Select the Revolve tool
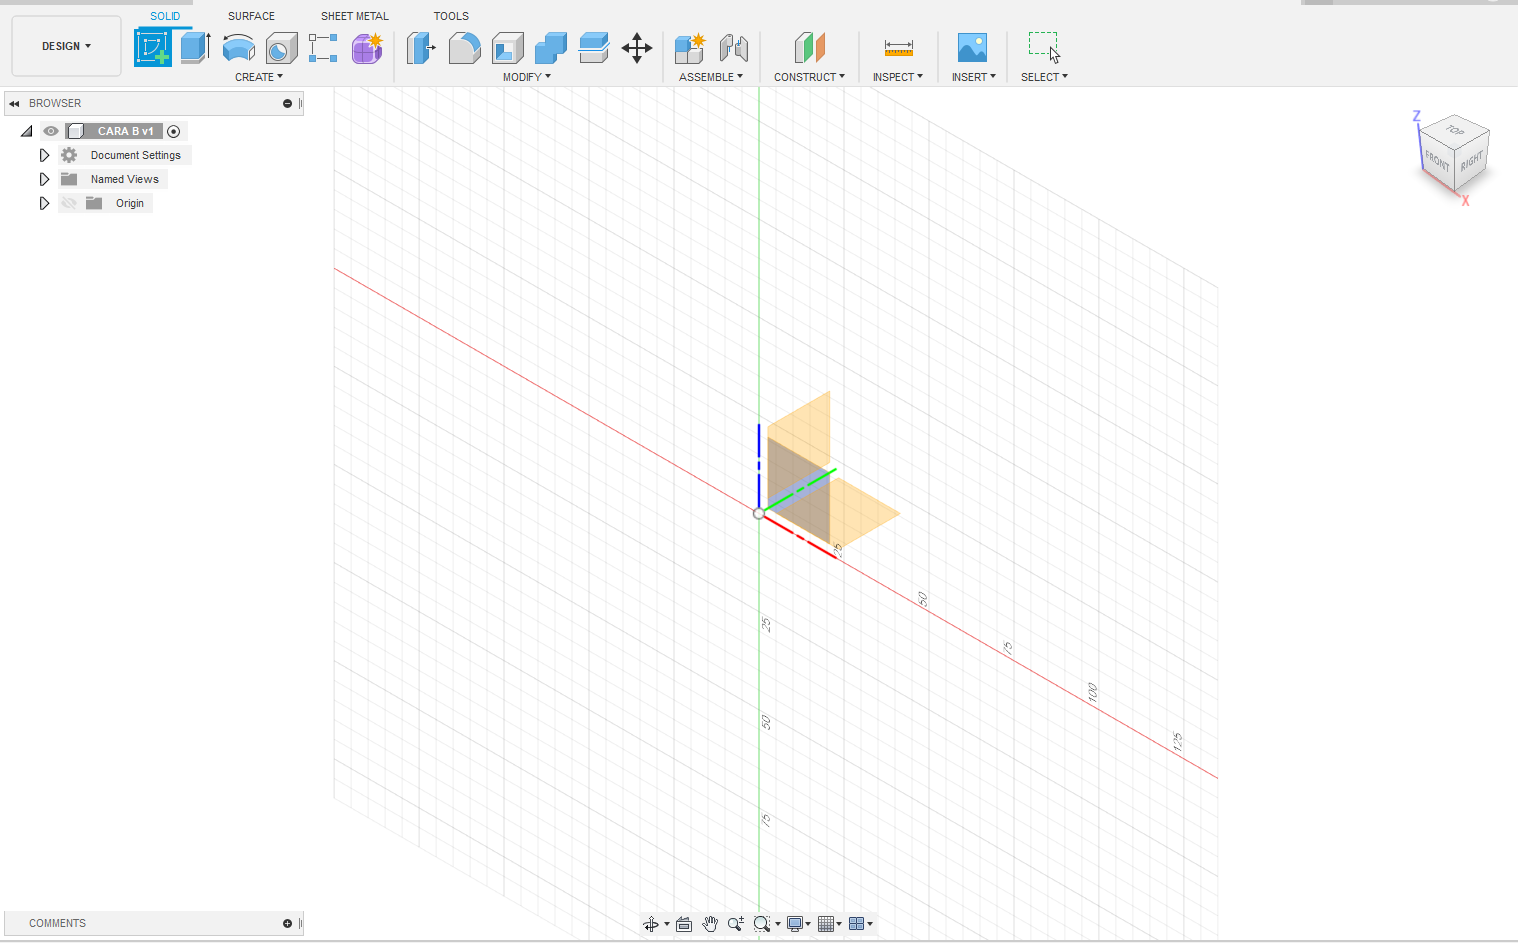Viewport: 1518px width, 943px height. (238, 48)
